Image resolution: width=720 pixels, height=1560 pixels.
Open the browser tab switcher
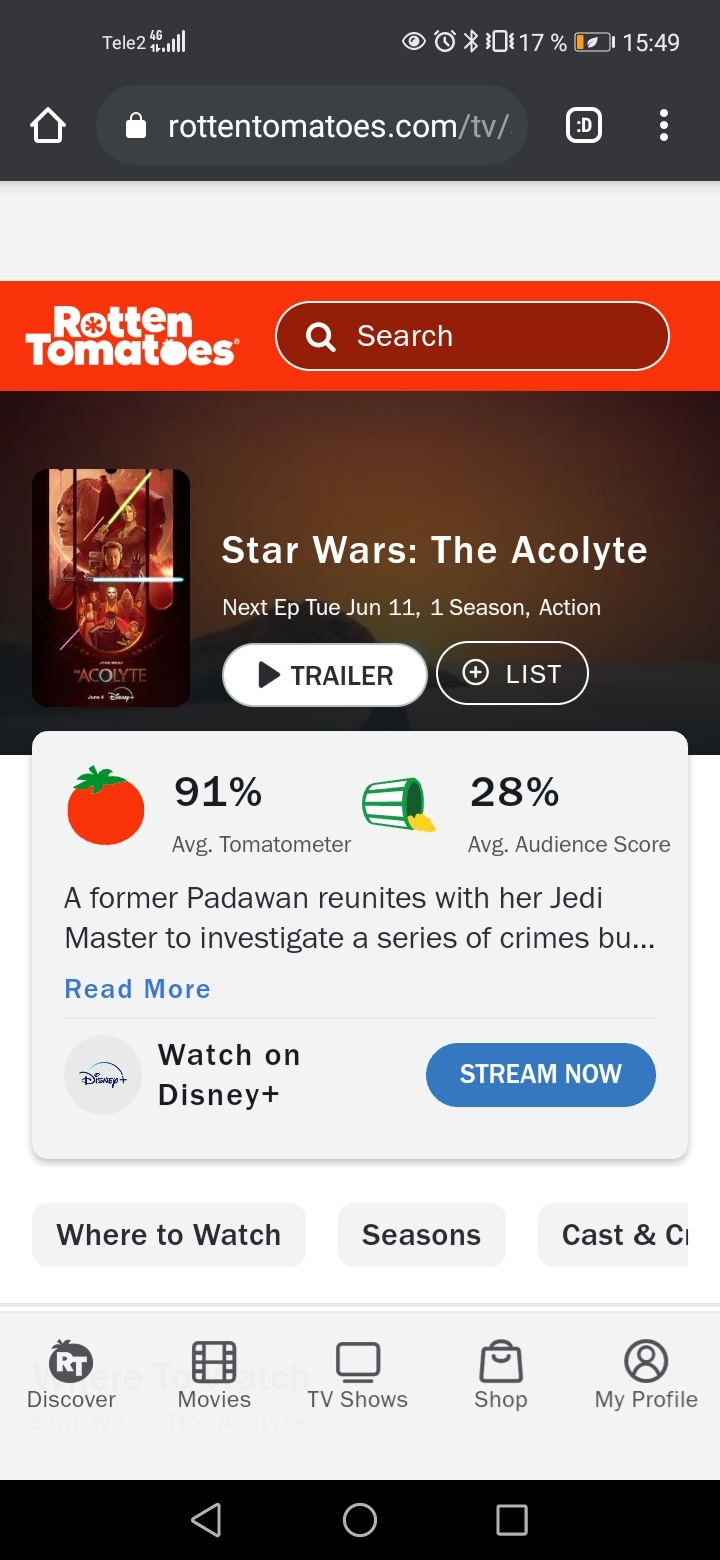(x=584, y=126)
